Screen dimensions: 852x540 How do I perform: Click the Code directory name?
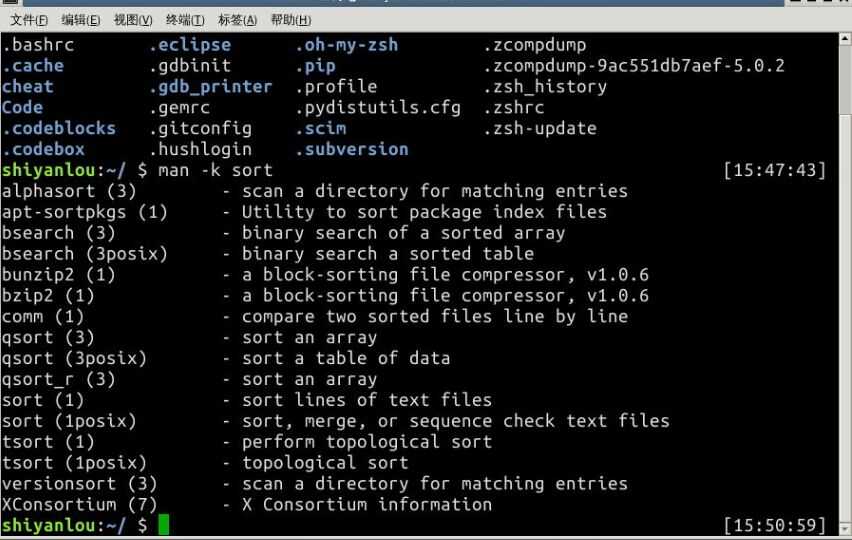pos(22,107)
